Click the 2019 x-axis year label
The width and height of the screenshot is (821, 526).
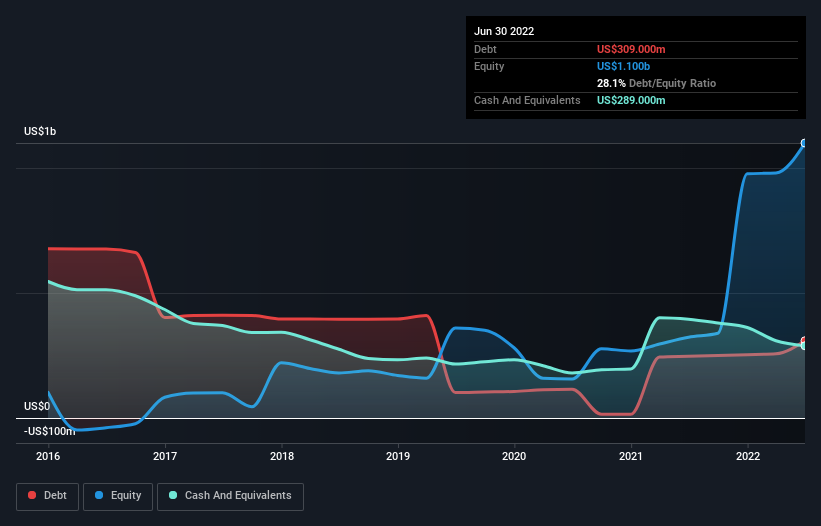398,456
